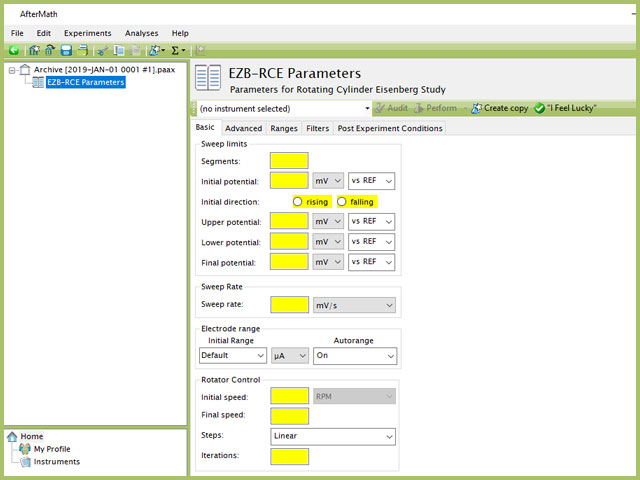Click the Create copy flask icon
The width and height of the screenshot is (640, 480).
click(476, 108)
